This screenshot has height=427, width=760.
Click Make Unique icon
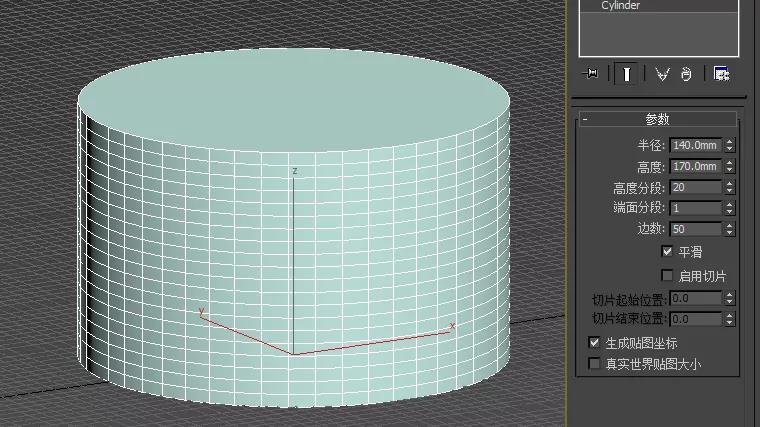(662, 74)
